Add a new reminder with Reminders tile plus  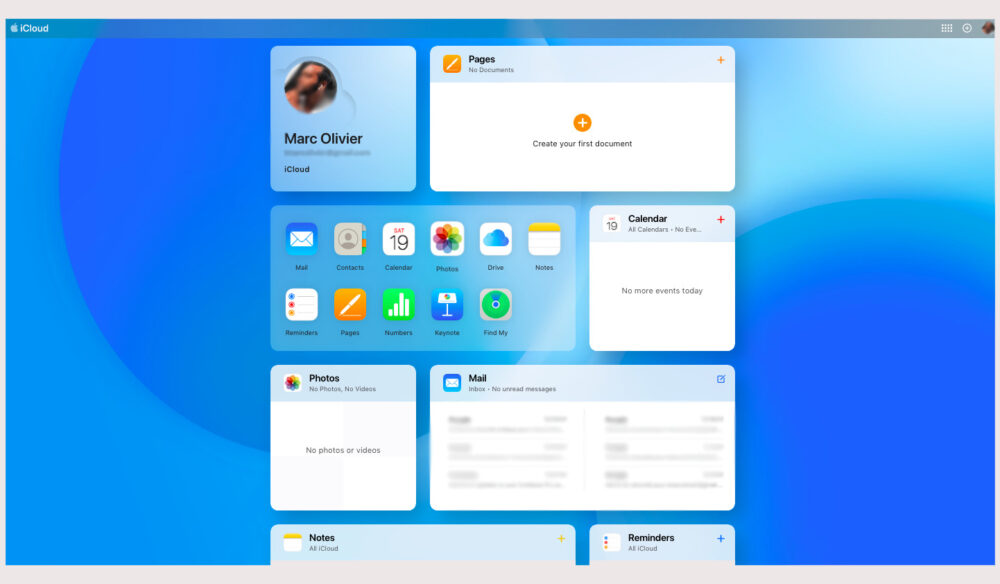tap(721, 539)
